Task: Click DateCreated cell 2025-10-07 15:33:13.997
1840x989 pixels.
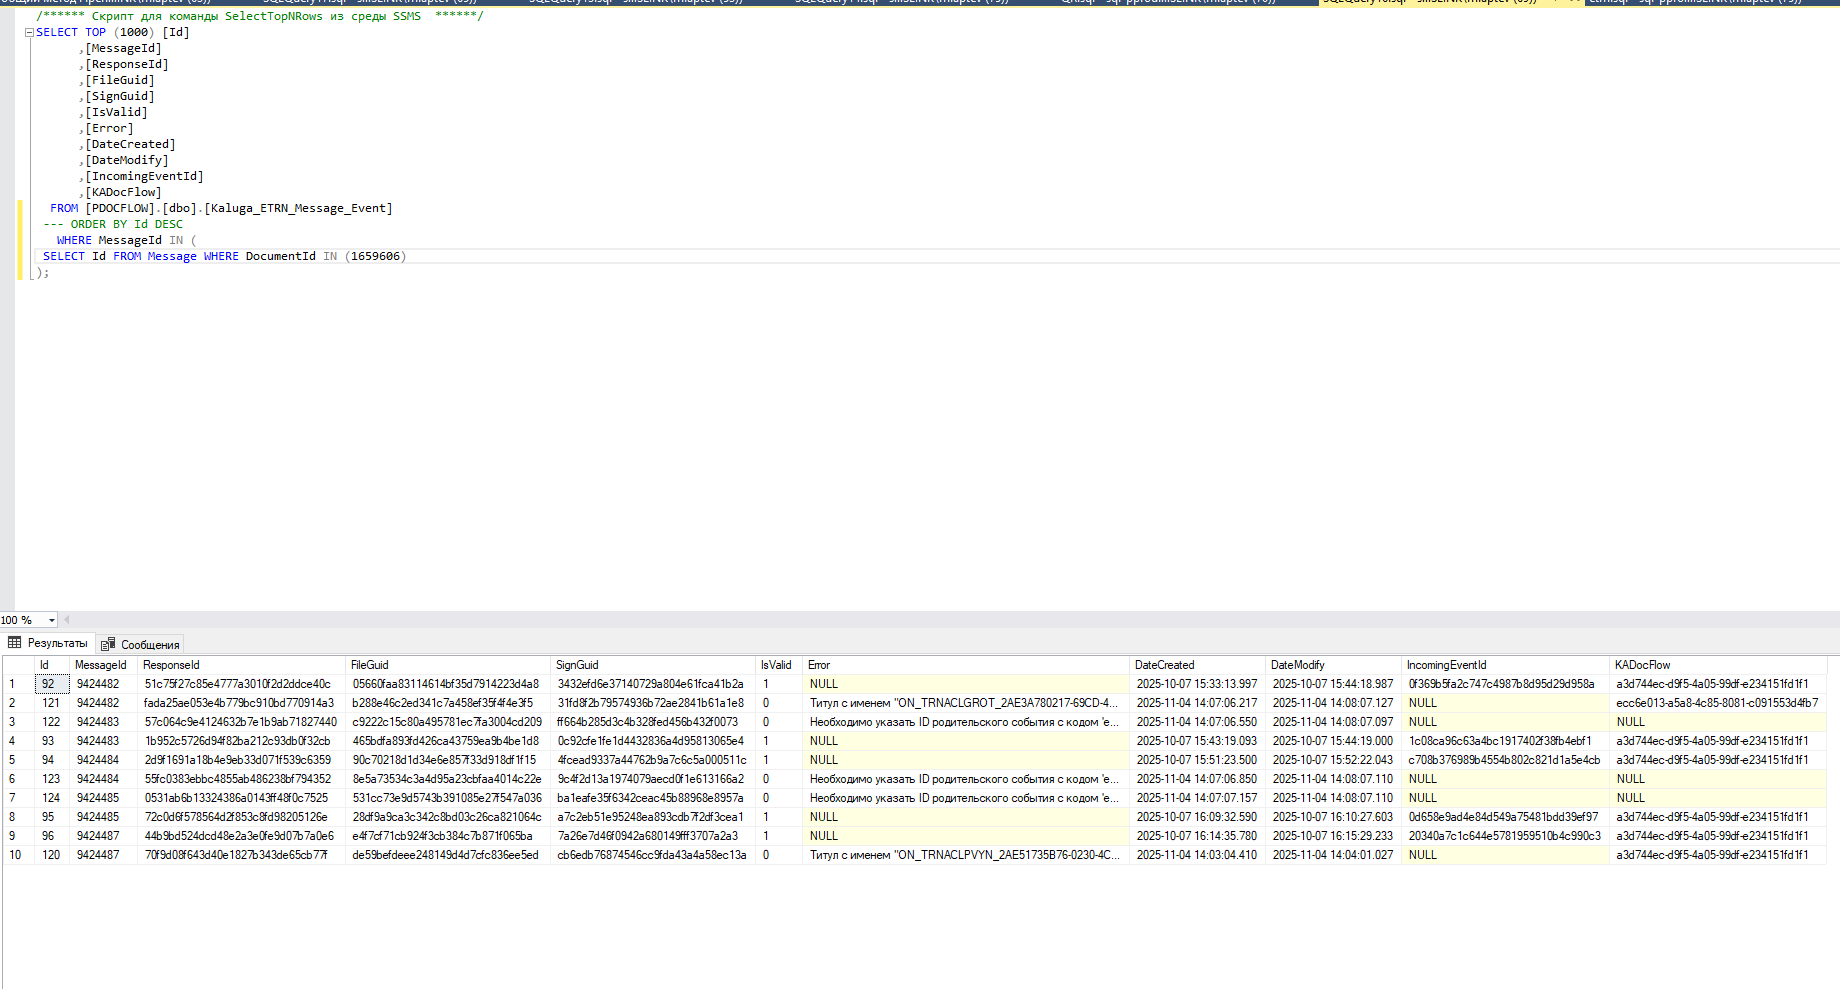Action: click(x=1197, y=684)
